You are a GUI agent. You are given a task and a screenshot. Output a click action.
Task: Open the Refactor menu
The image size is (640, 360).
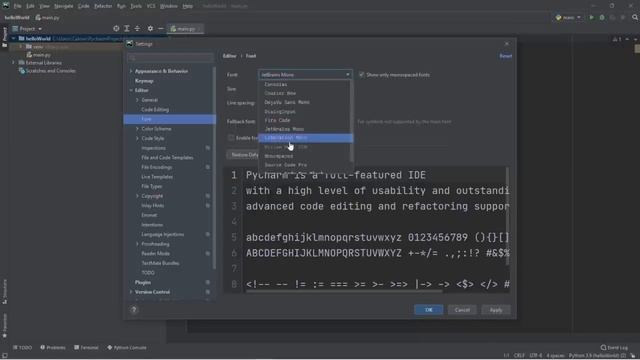[x=103, y=6]
